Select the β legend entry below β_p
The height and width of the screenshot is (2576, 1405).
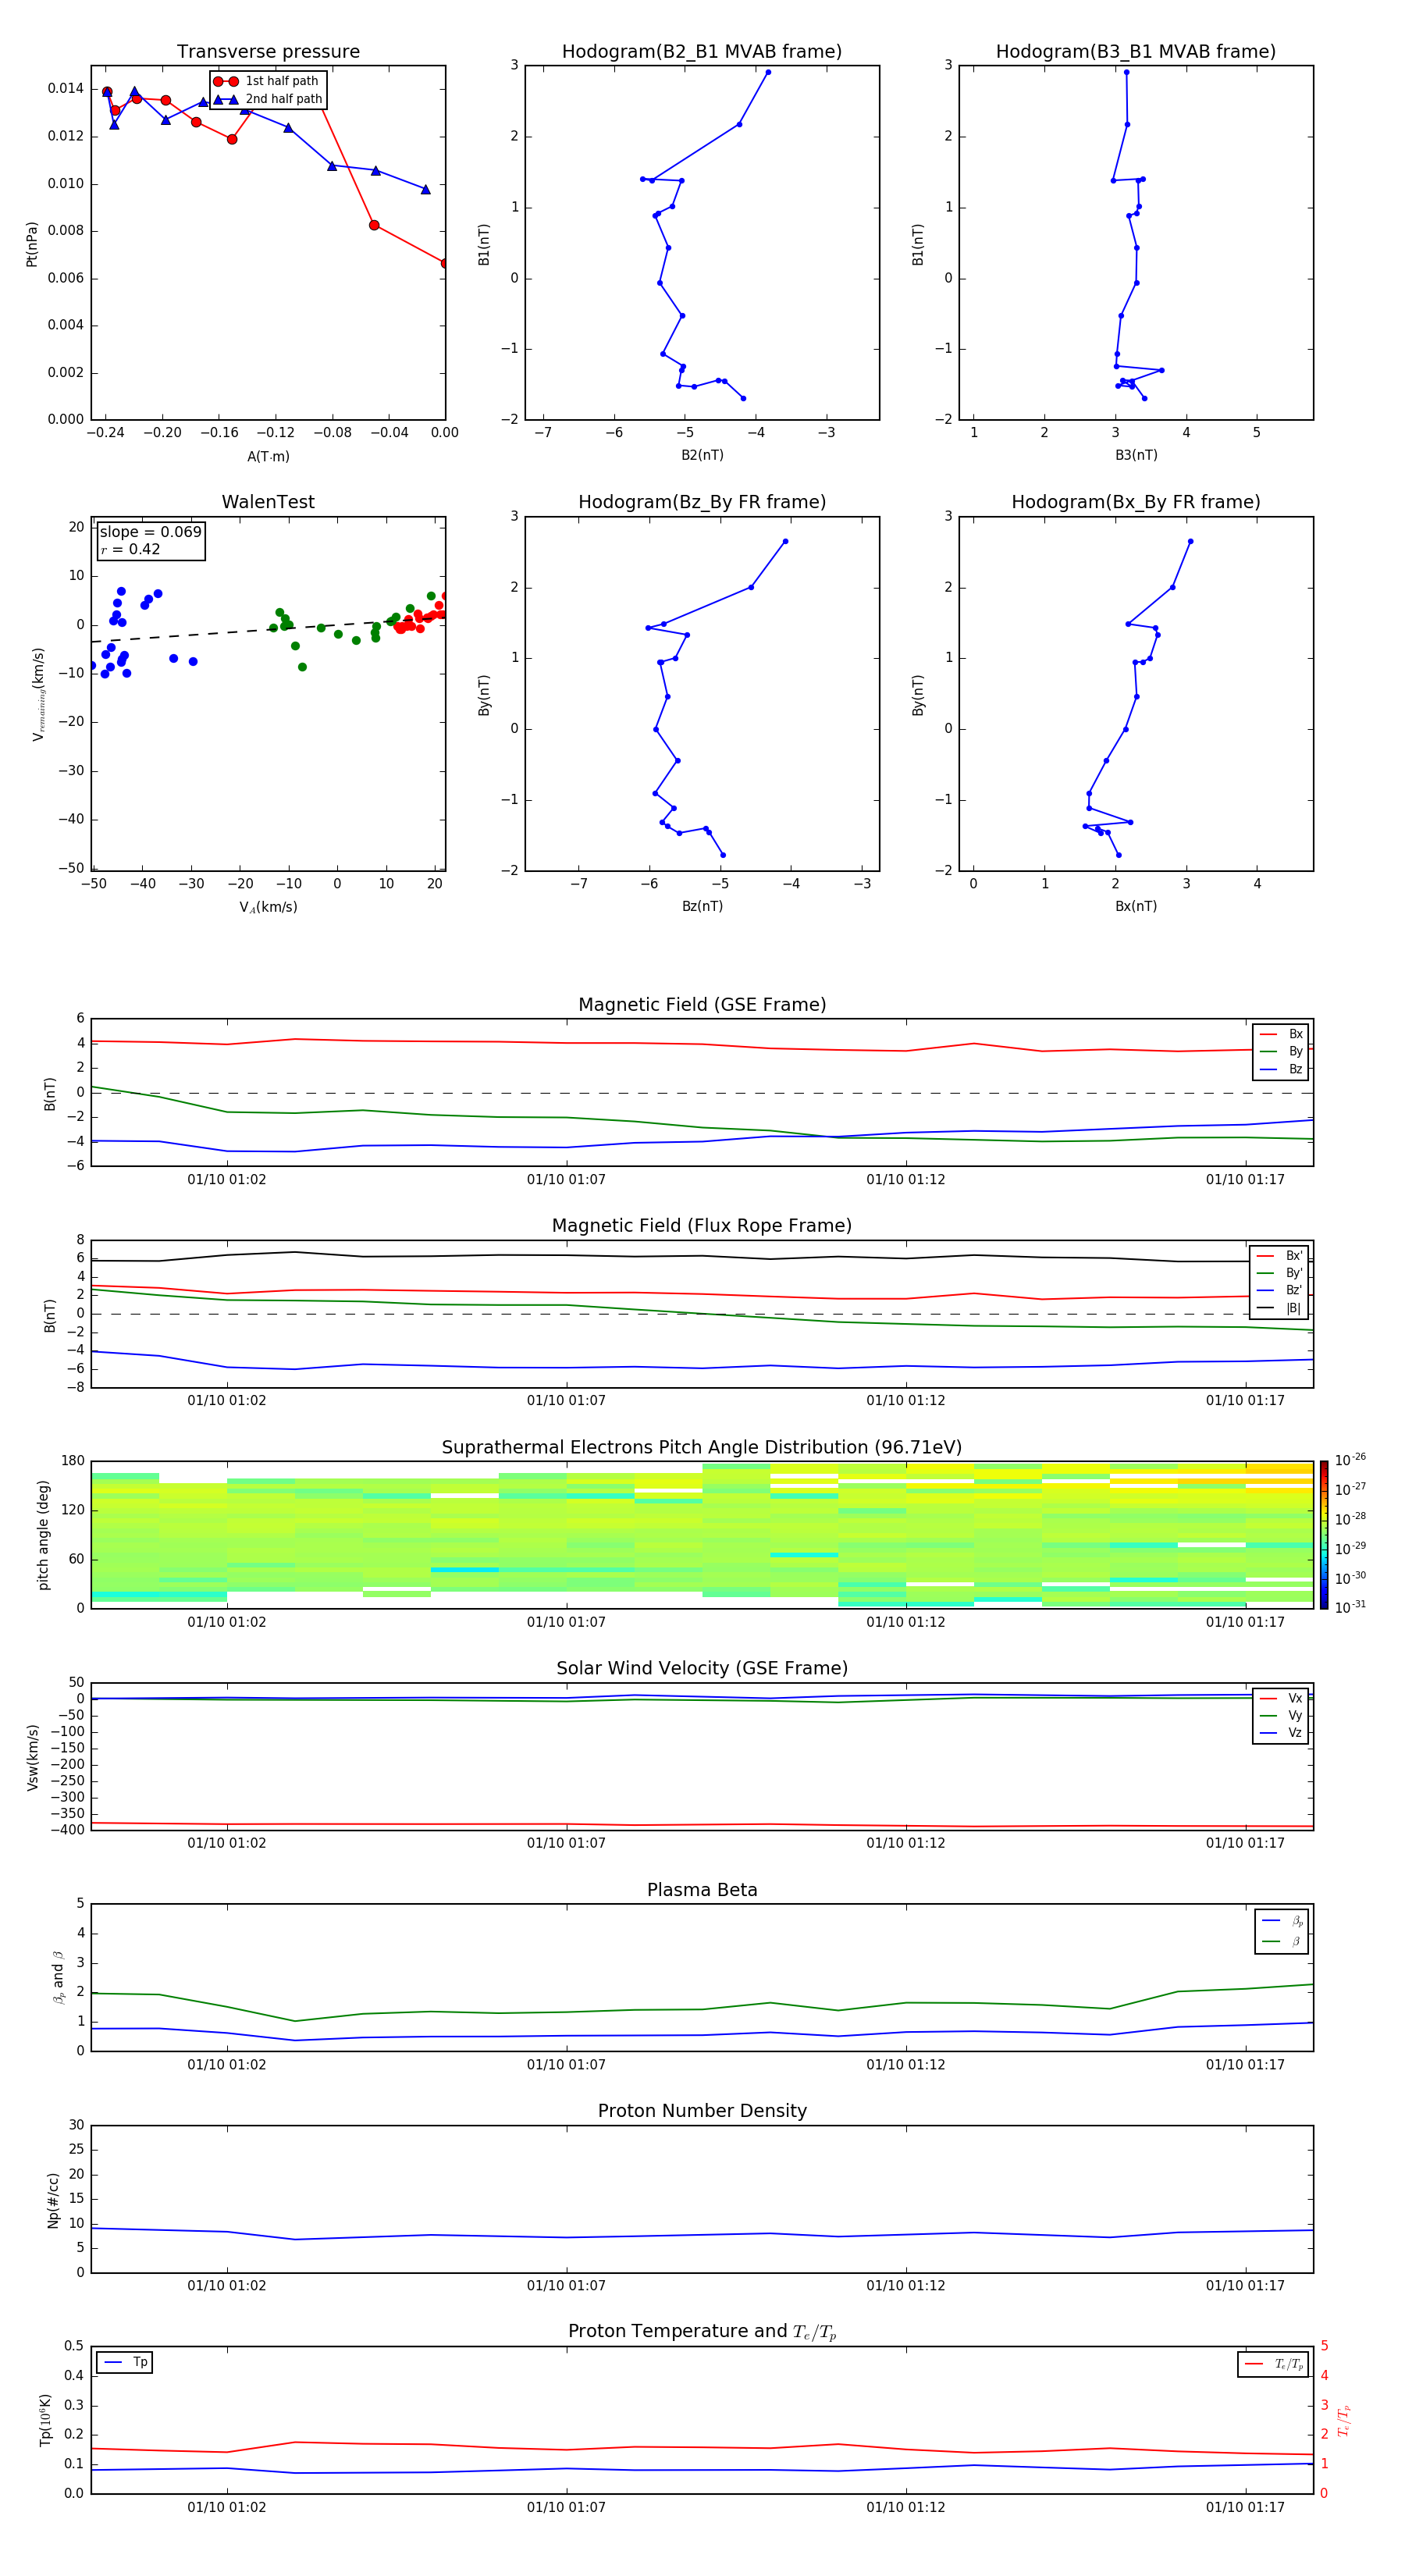click(x=1282, y=1942)
